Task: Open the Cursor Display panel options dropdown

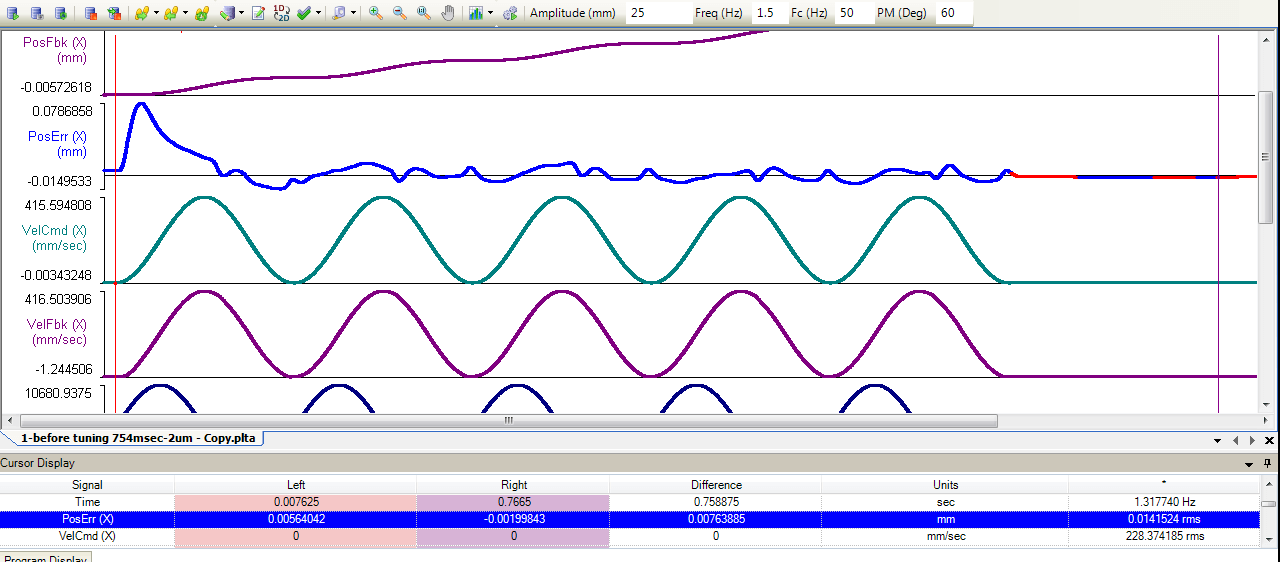Action: click(1250, 463)
